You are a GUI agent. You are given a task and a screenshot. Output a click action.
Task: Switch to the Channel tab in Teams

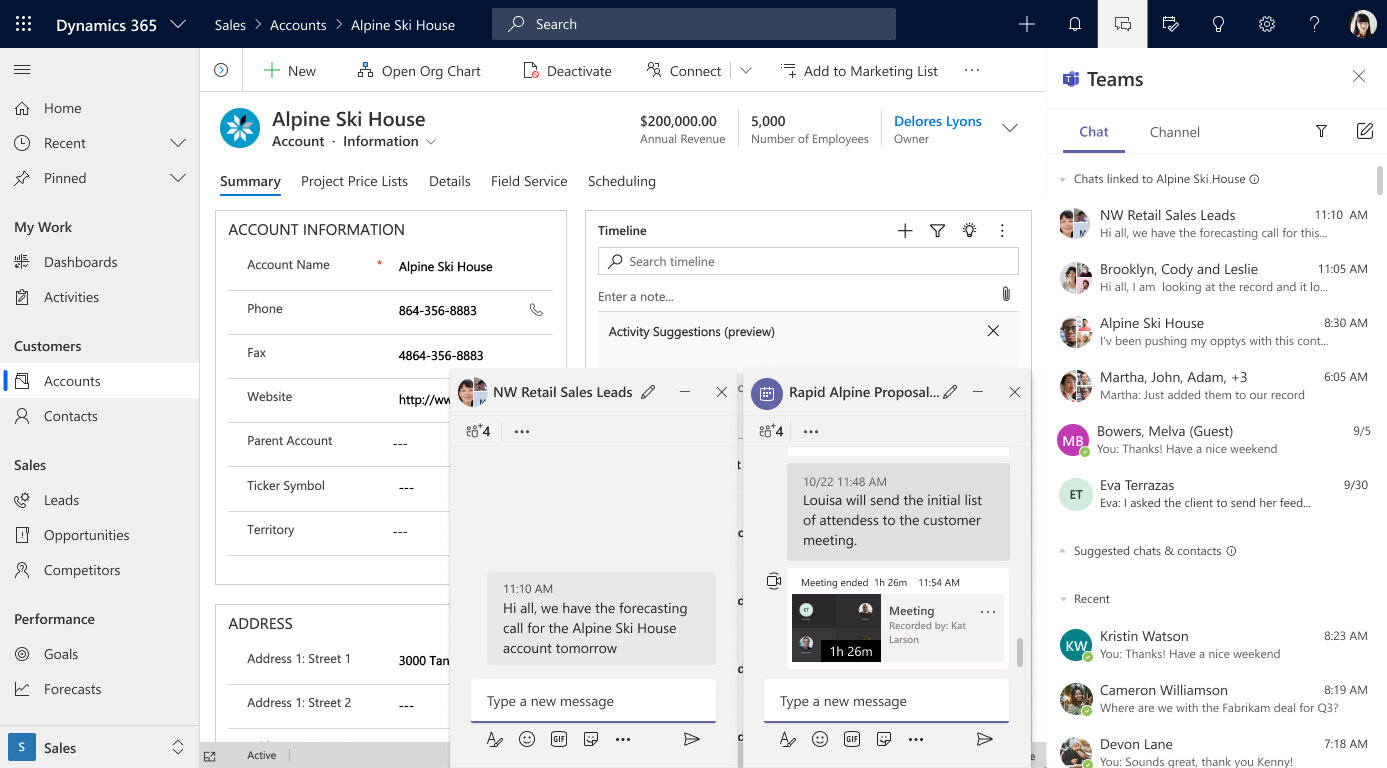(x=1175, y=132)
